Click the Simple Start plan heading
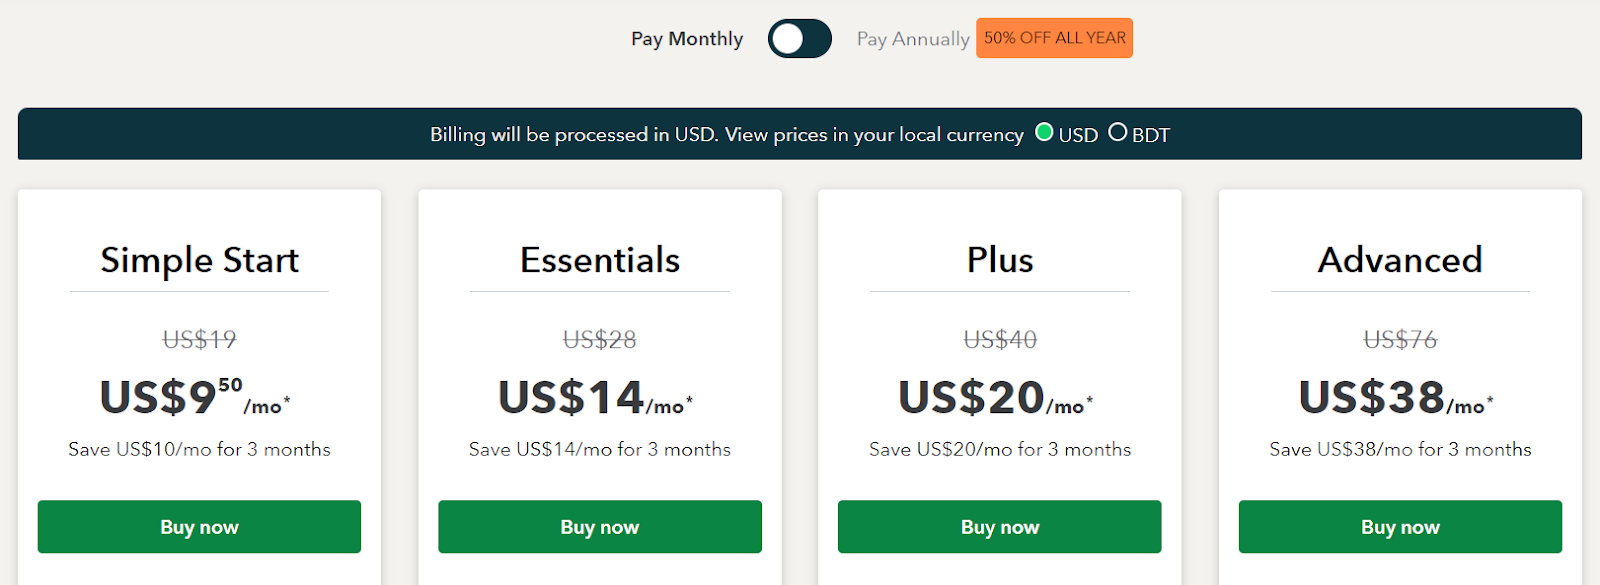 (199, 260)
